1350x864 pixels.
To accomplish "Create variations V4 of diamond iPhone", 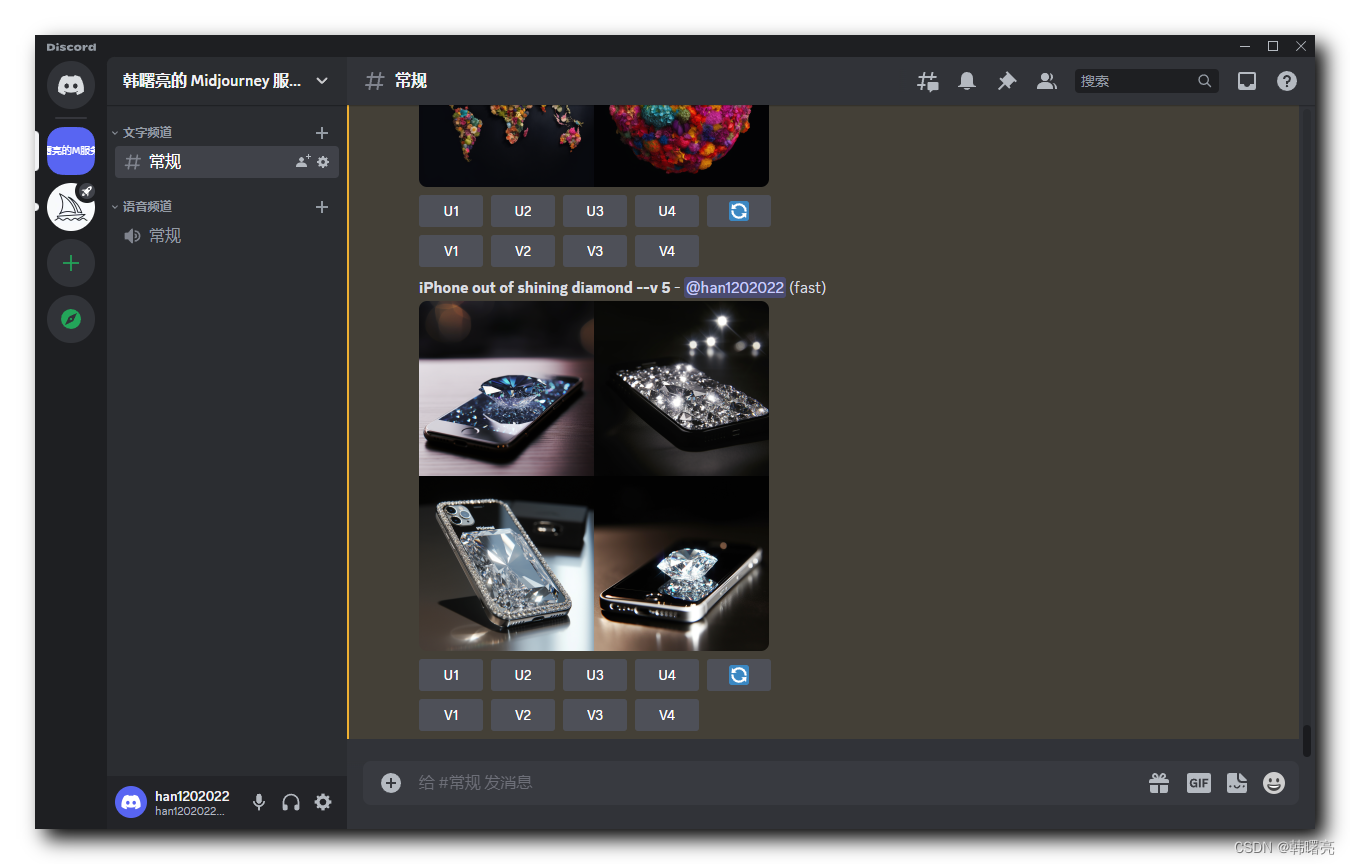I will pos(667,715).
